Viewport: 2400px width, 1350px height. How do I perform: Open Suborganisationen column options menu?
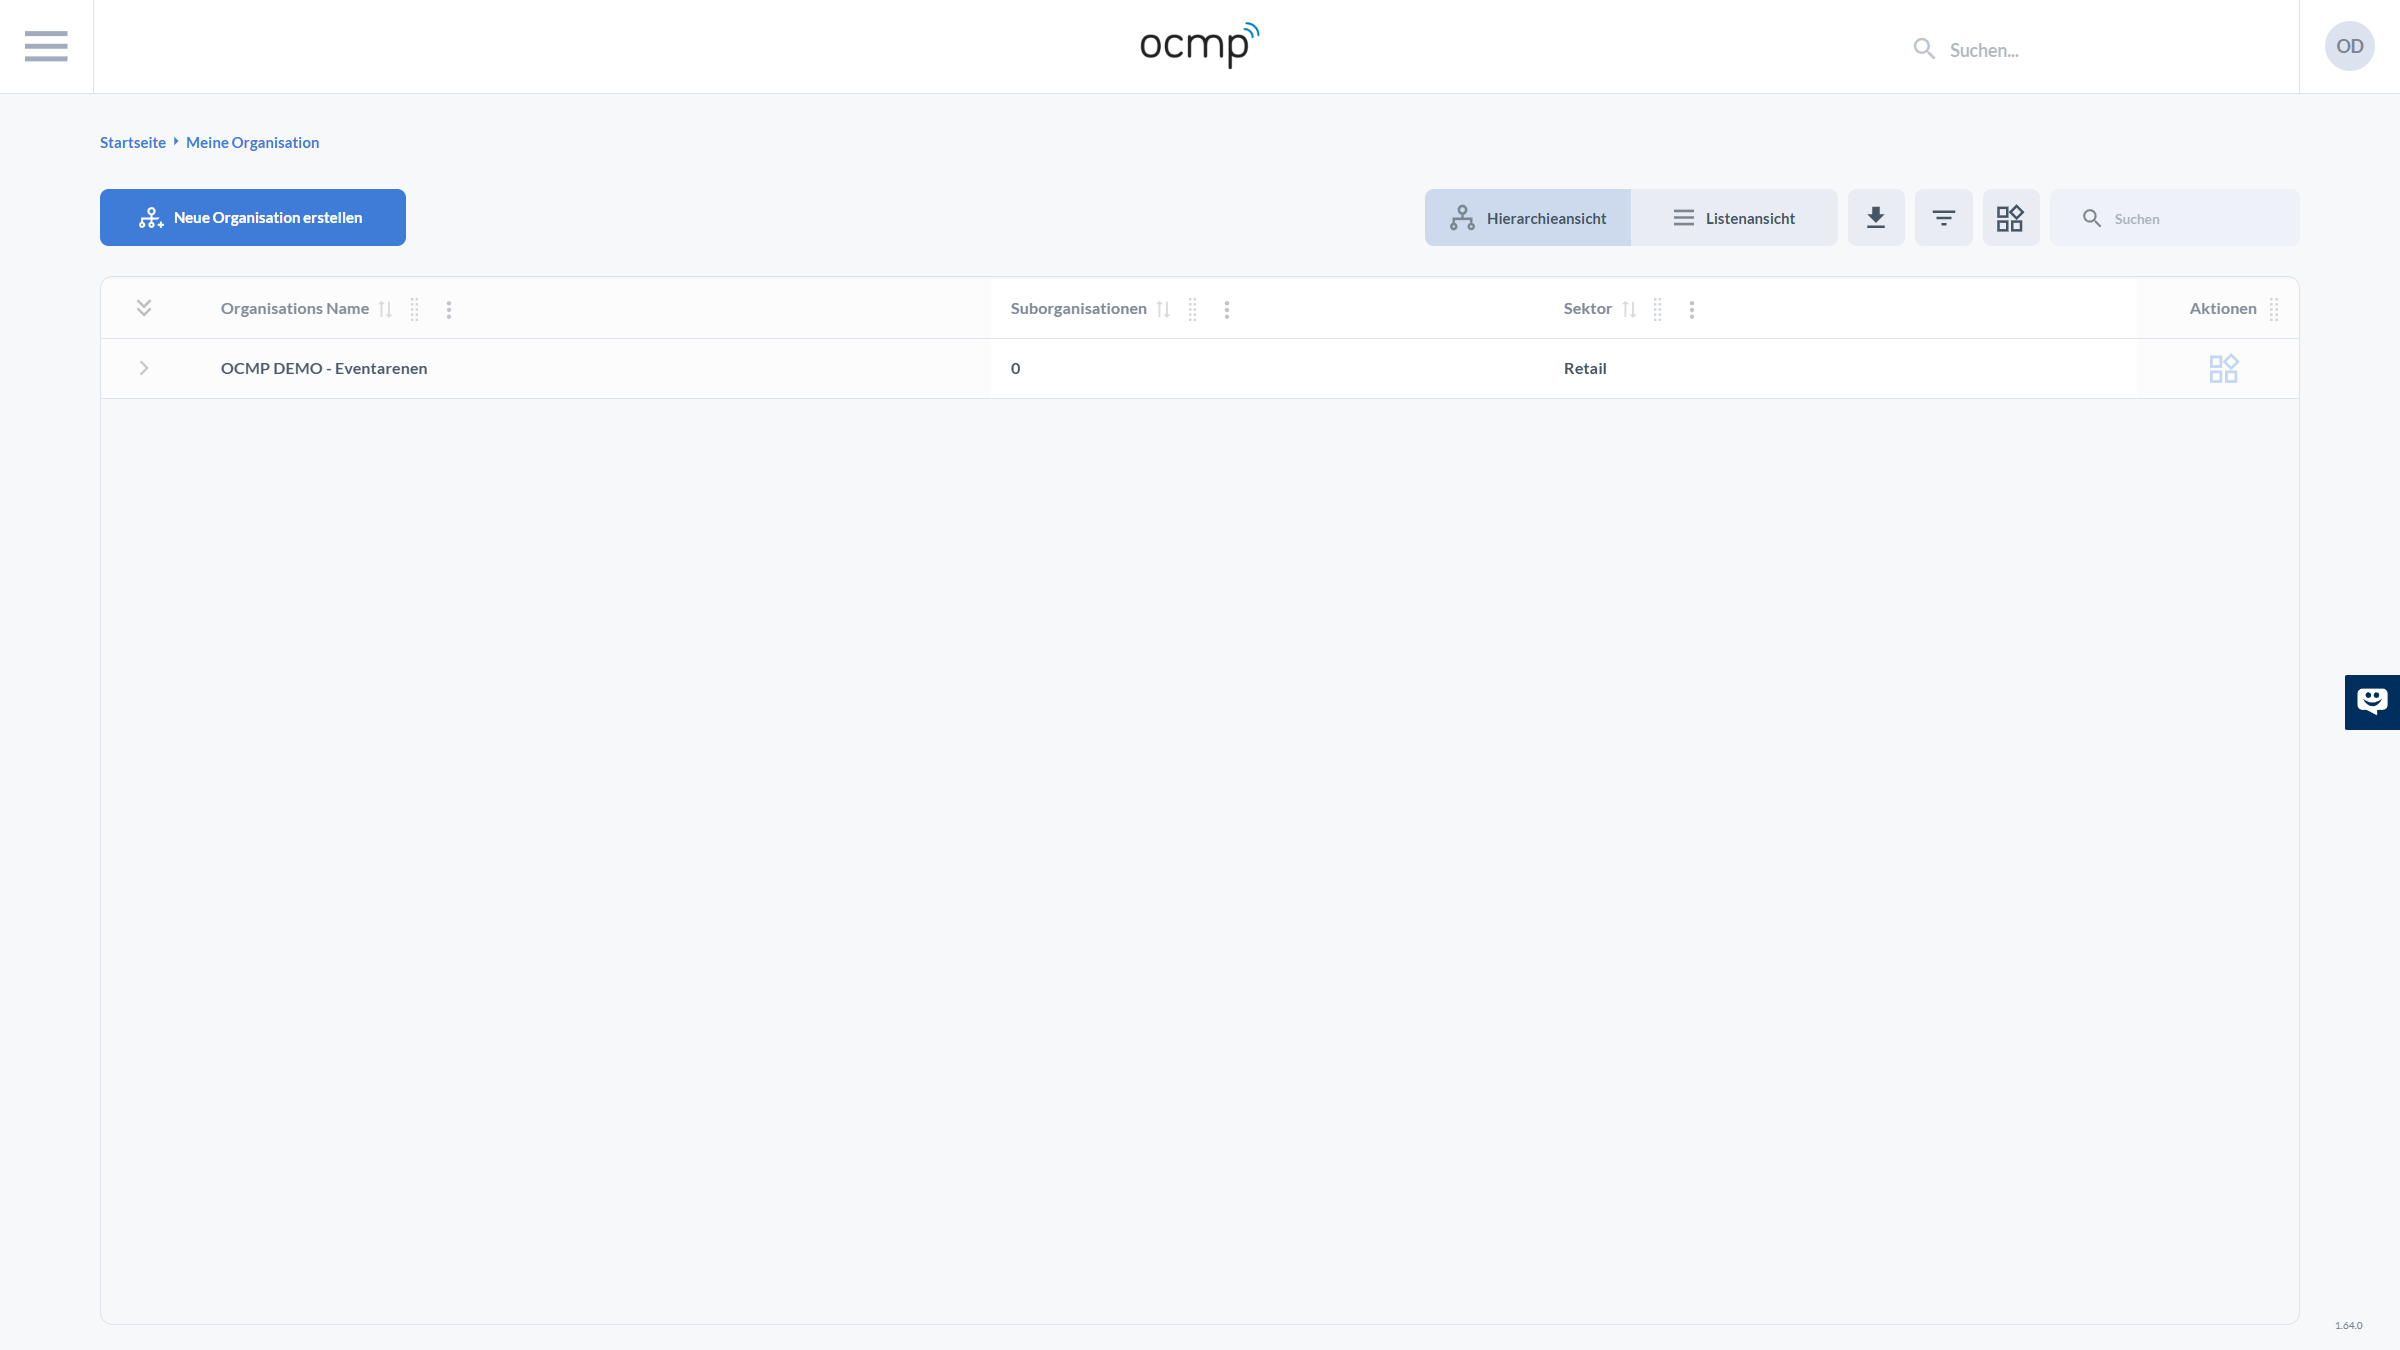(x=1227, y=310)
